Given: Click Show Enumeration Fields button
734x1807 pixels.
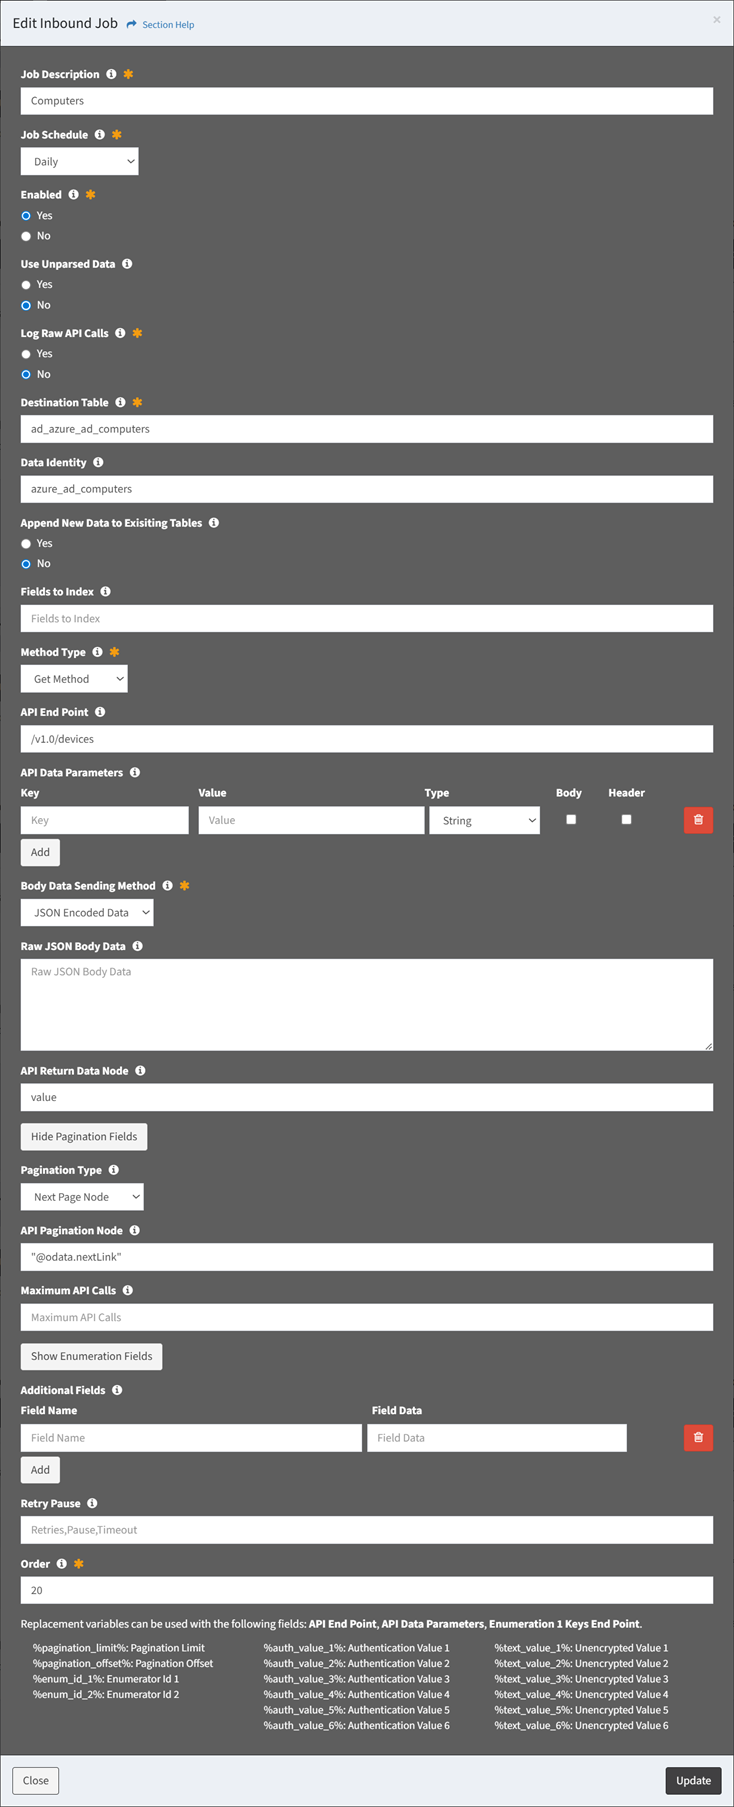Looking at the screenshot, I should point(91,1356).
